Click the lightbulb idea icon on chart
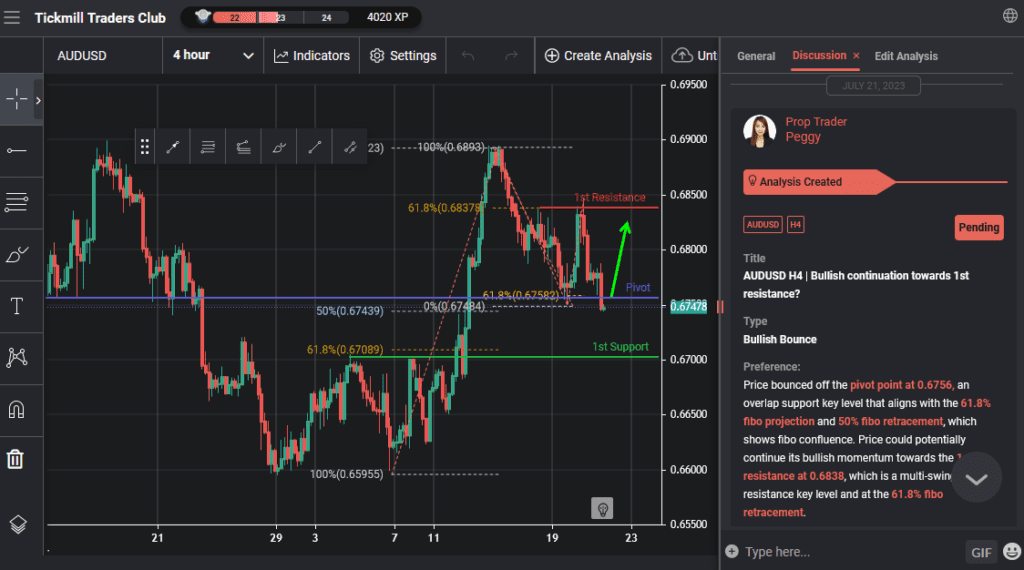1024x570 pixels. coord(602,508)
